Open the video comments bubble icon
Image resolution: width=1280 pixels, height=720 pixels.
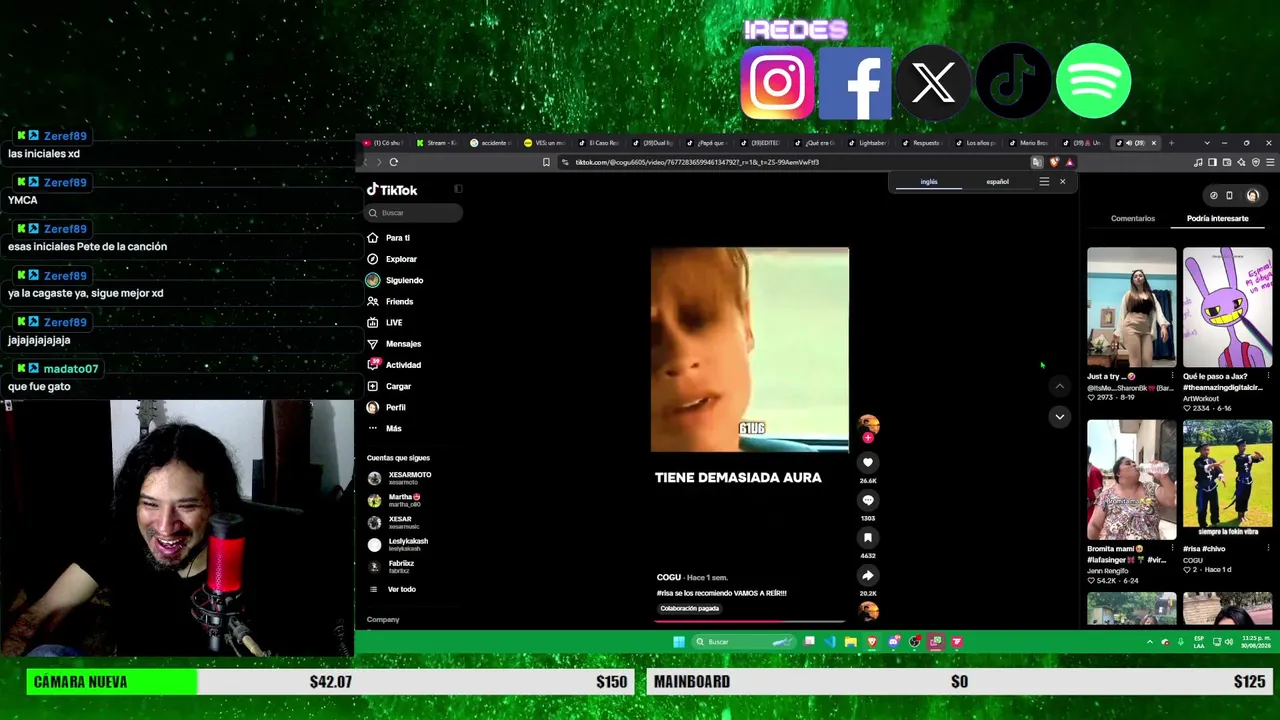point(868,500)
